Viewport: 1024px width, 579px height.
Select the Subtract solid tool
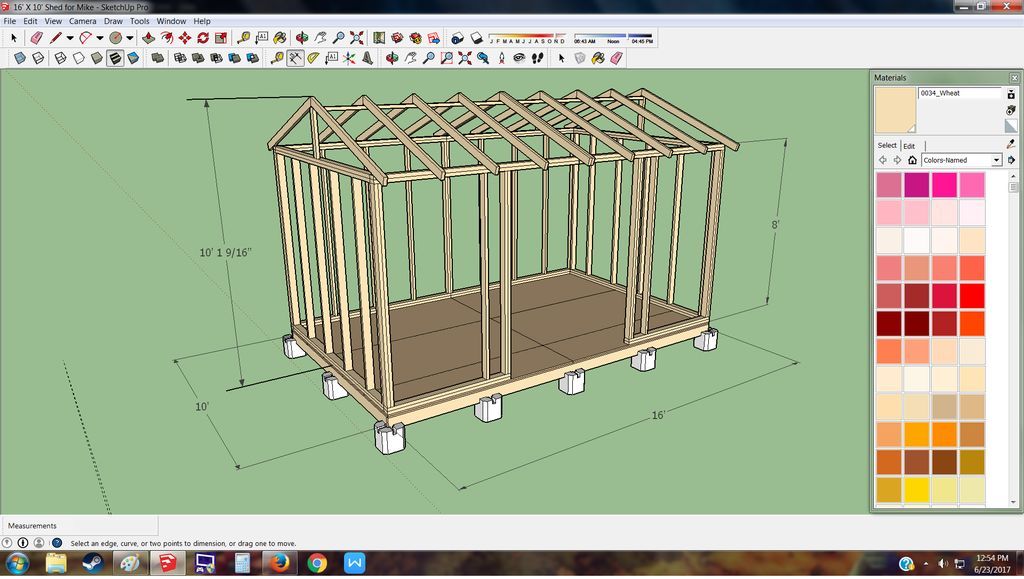[216, 58]
